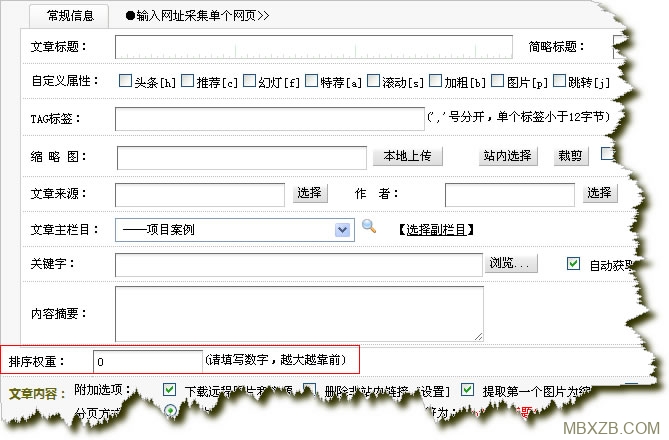Click the 内容摘要 textarea resize handle
669x440 pixels.
click(x=478, y=337)
